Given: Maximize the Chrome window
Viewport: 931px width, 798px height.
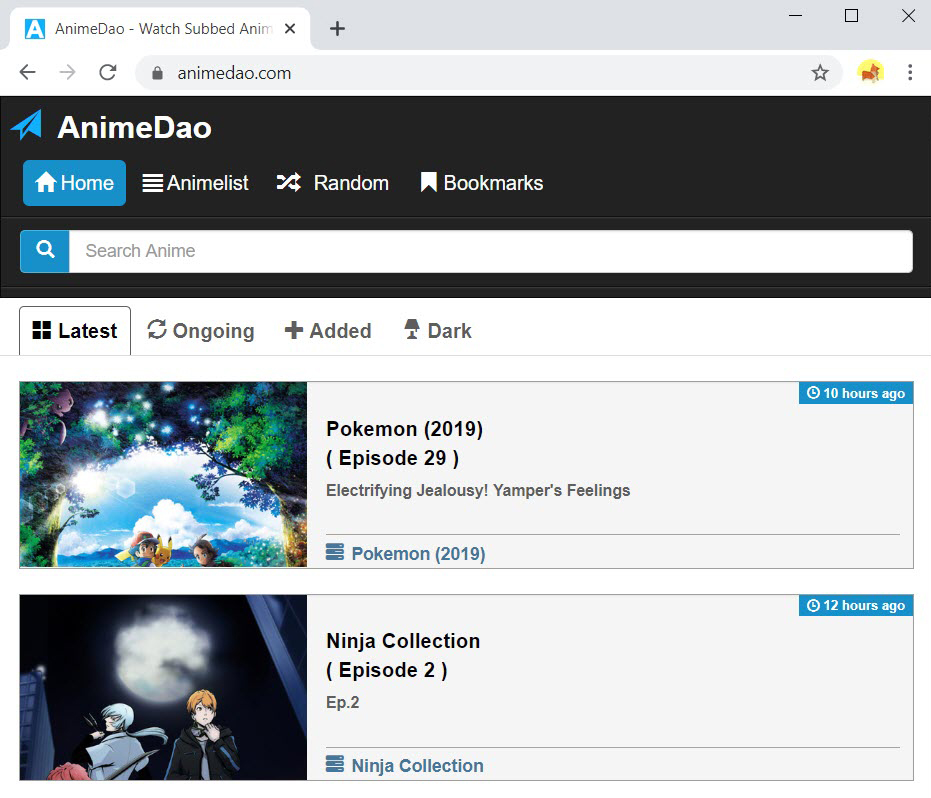Looking at the screenshot, I should (851, 16).
